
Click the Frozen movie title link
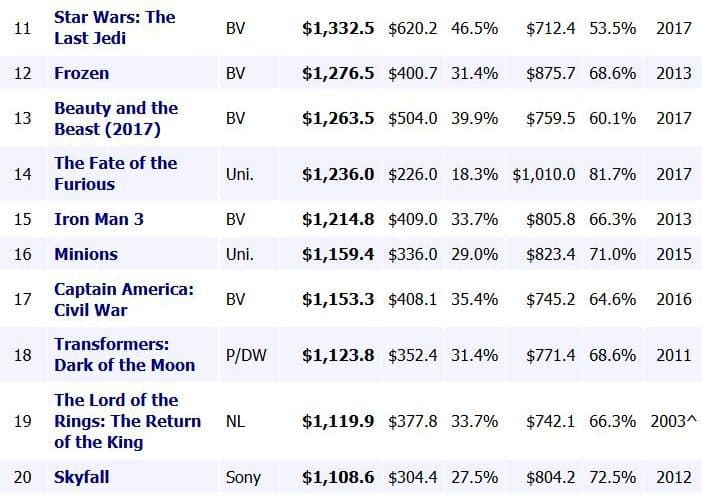point(82,73)
